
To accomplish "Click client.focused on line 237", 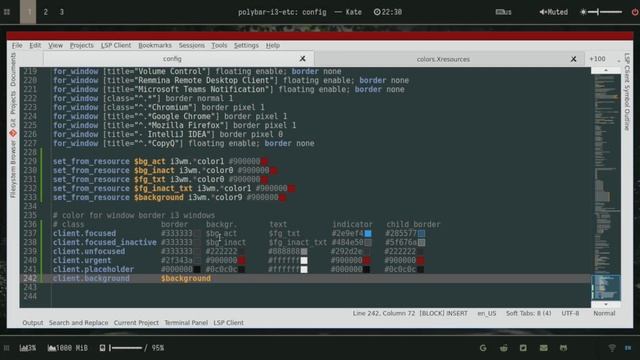I will click(x=84, y=233).
